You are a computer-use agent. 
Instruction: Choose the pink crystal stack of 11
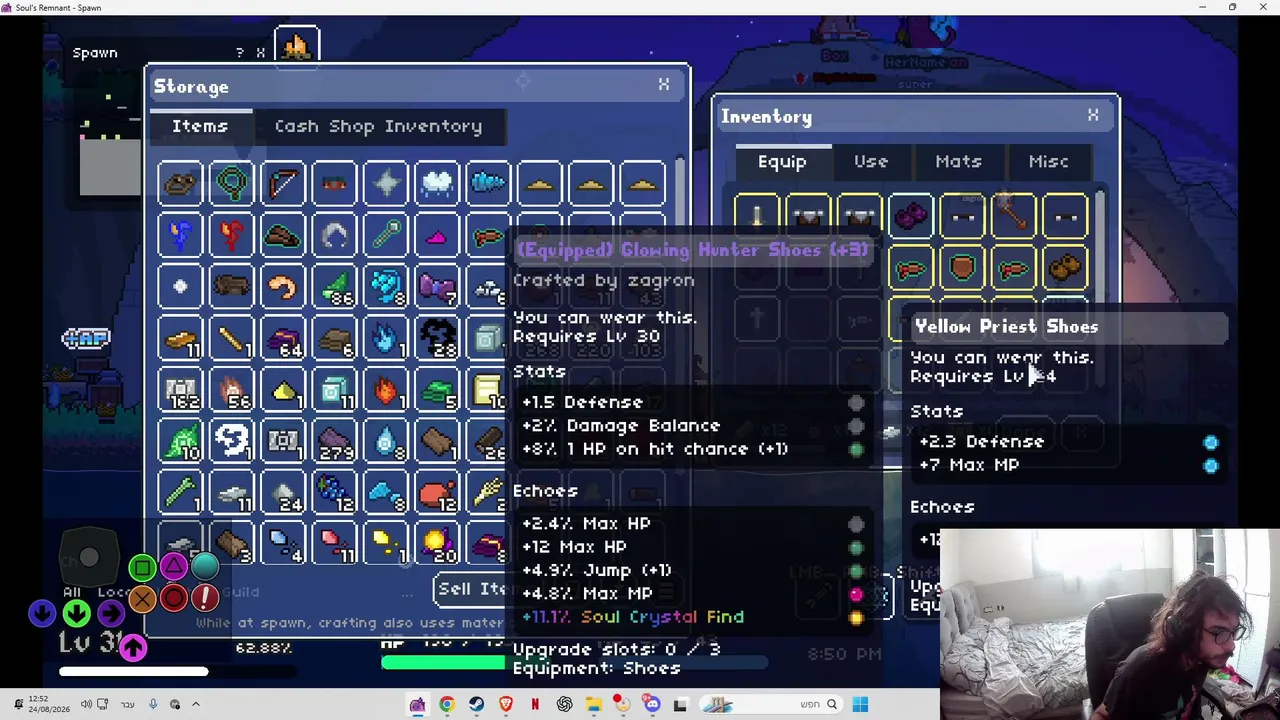(334, 545)
